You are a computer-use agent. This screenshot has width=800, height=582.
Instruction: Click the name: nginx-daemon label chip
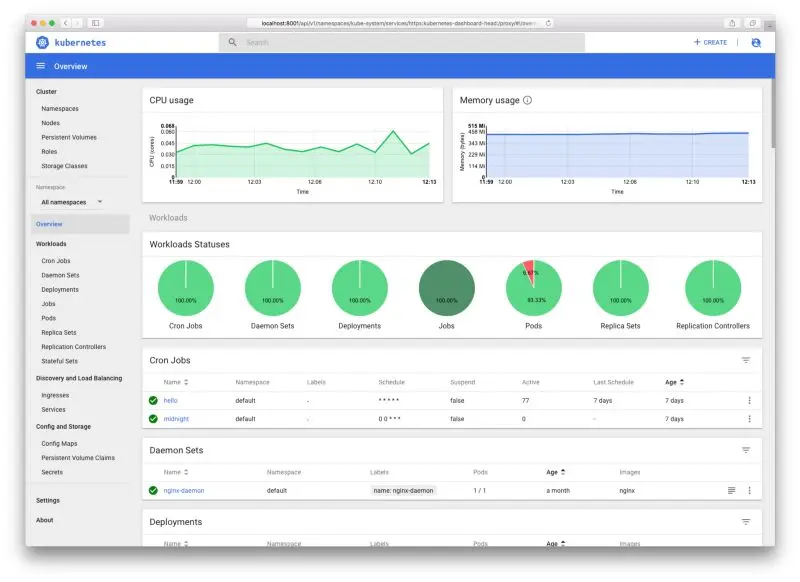pos(403,490)
